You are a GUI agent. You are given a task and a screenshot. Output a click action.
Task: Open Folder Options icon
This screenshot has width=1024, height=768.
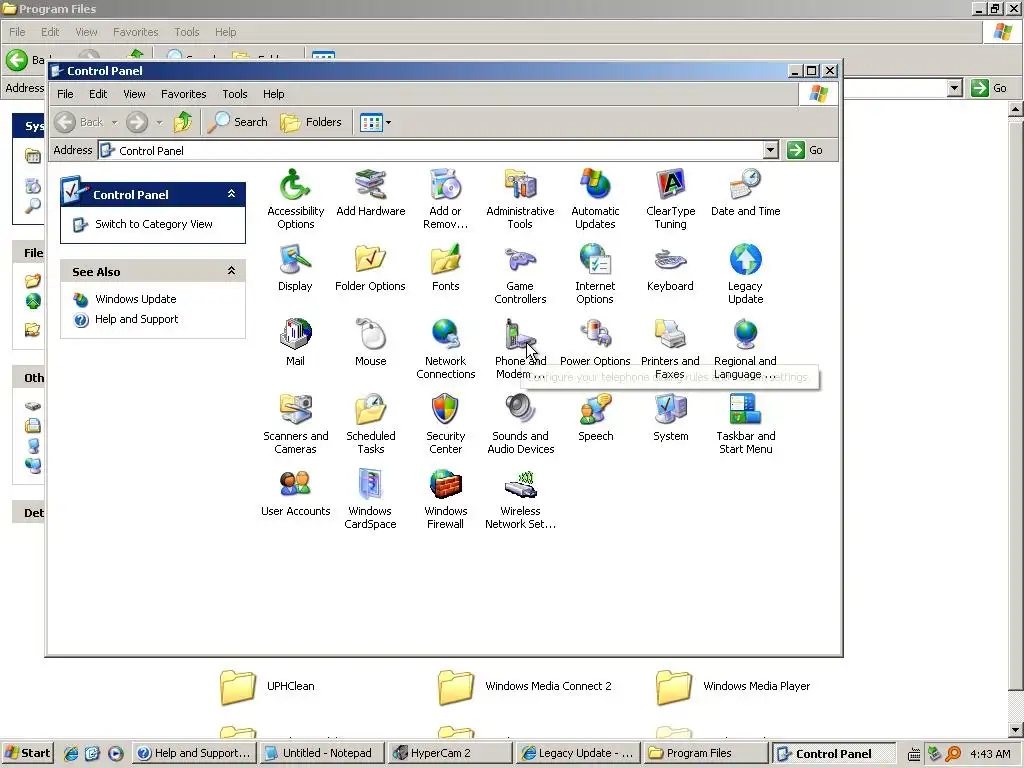(x=370, y=260)
